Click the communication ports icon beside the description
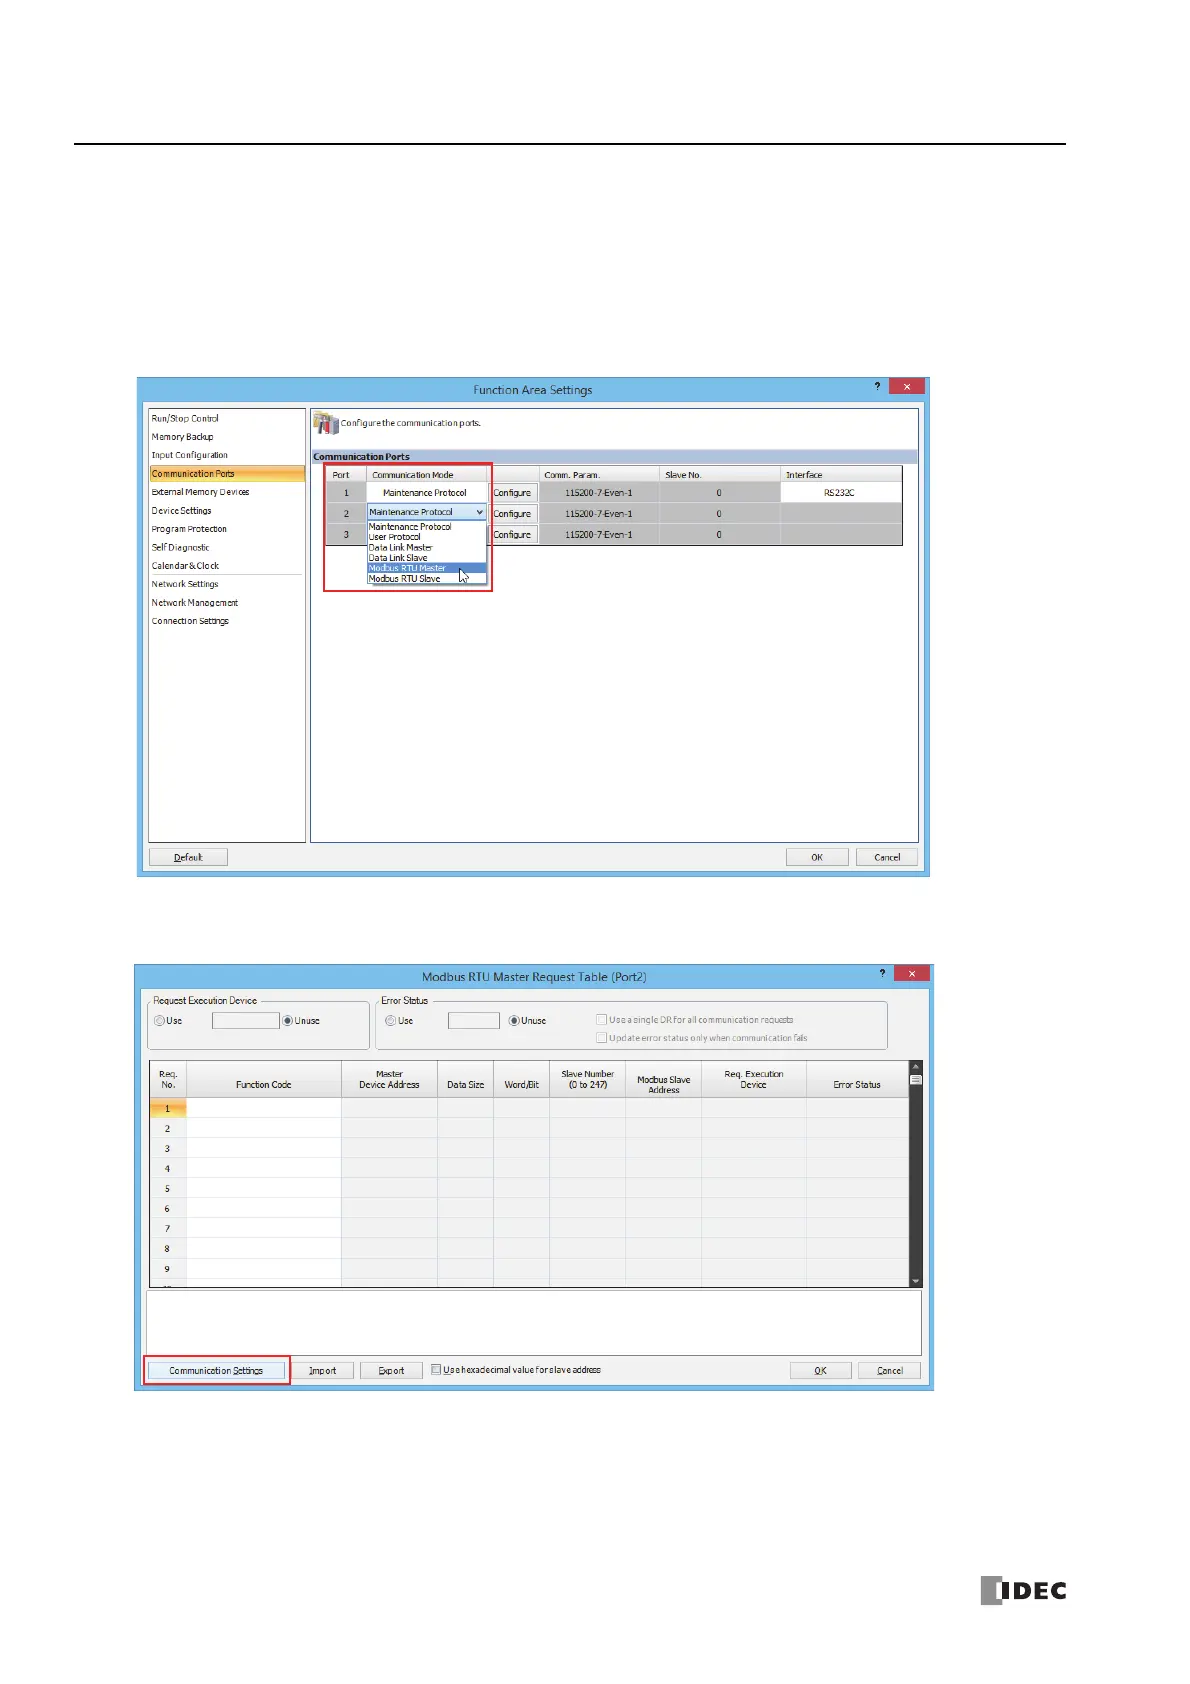1190x1684 pixels. 326,423
